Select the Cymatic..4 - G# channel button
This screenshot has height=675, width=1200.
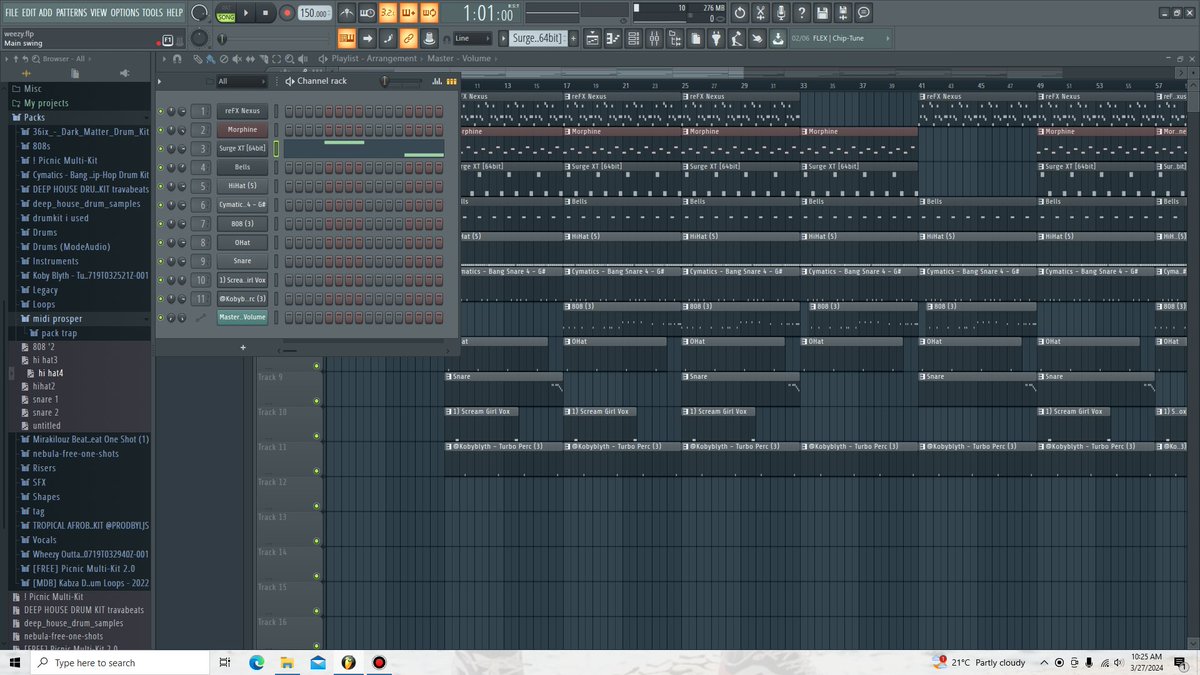242,205
